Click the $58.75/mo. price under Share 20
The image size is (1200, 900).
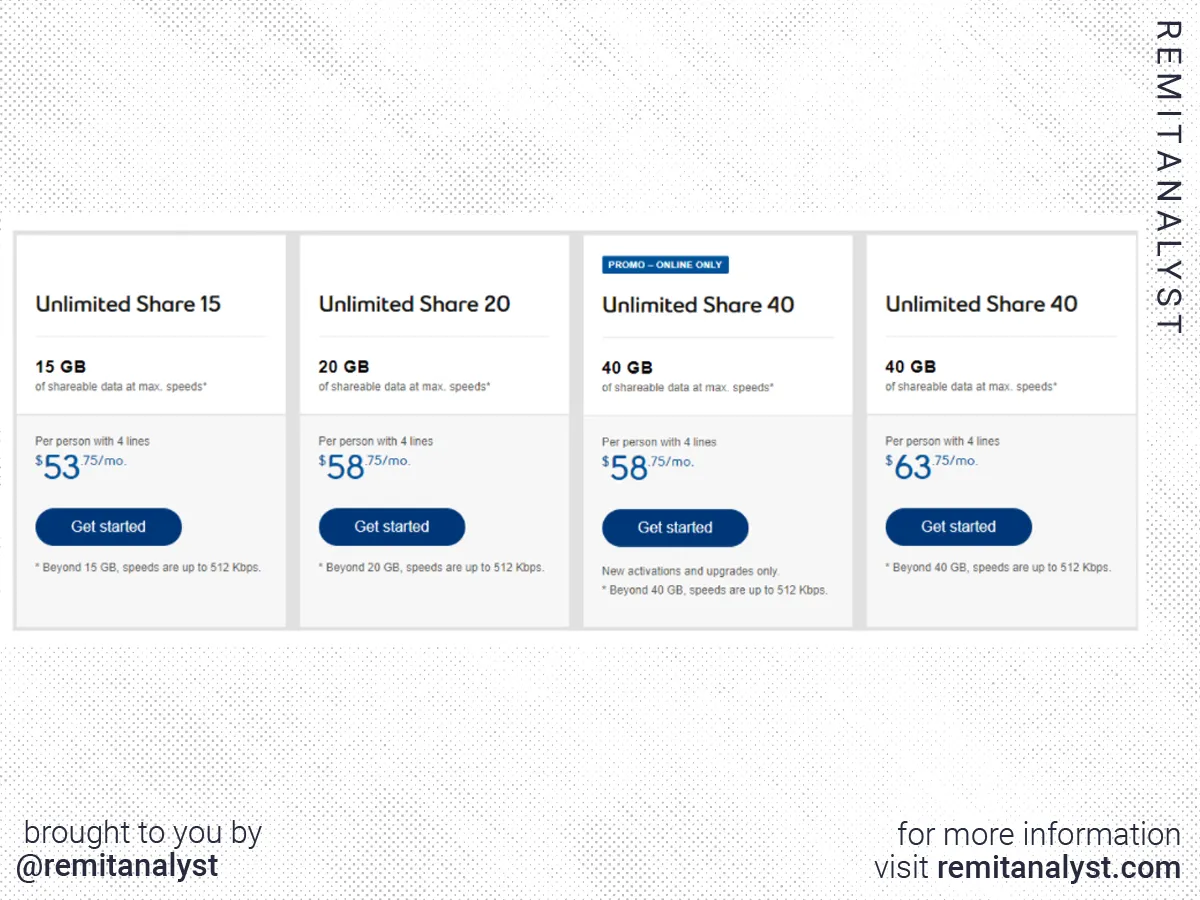(x=364, y=465)
